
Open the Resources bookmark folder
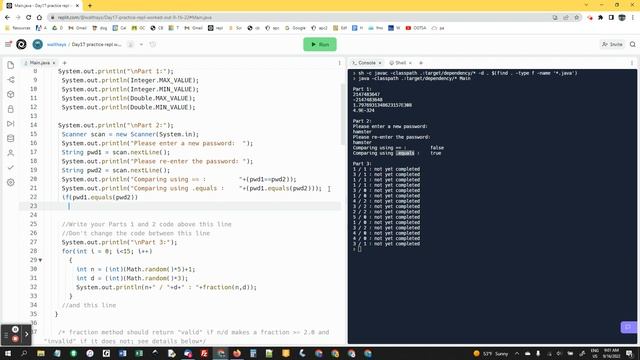(x=18, y=28)
